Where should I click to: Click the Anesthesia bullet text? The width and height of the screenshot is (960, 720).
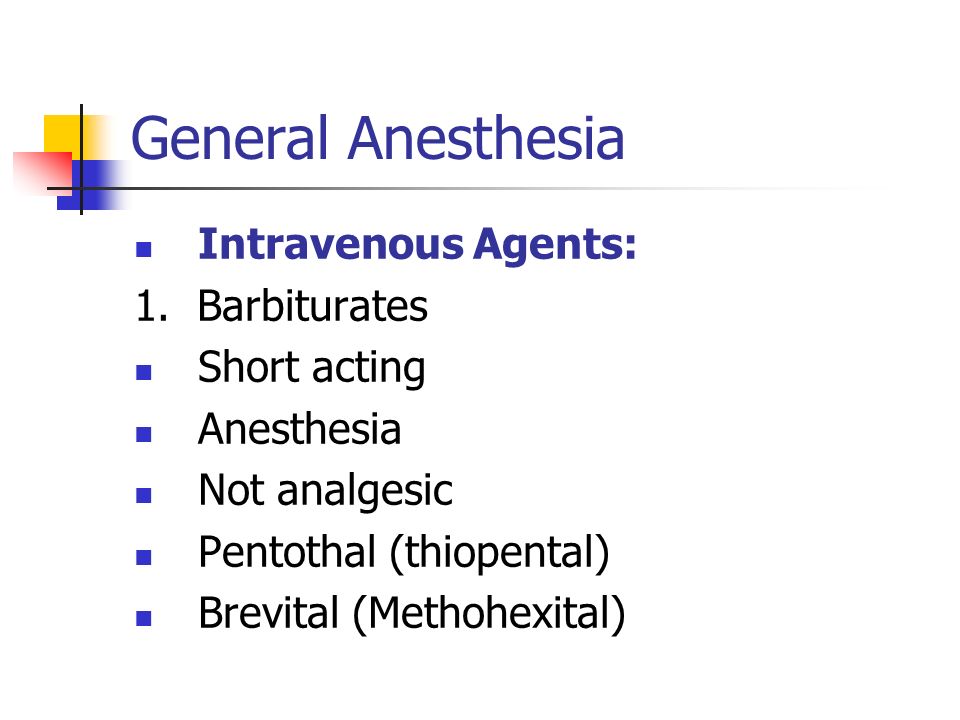click(x=299, y=429)
